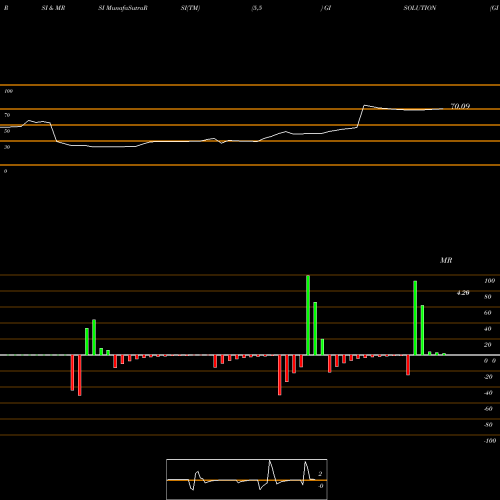500x500 pixels.
Task: Click the header text 'SOLUTION'
Action: [420, 8]
